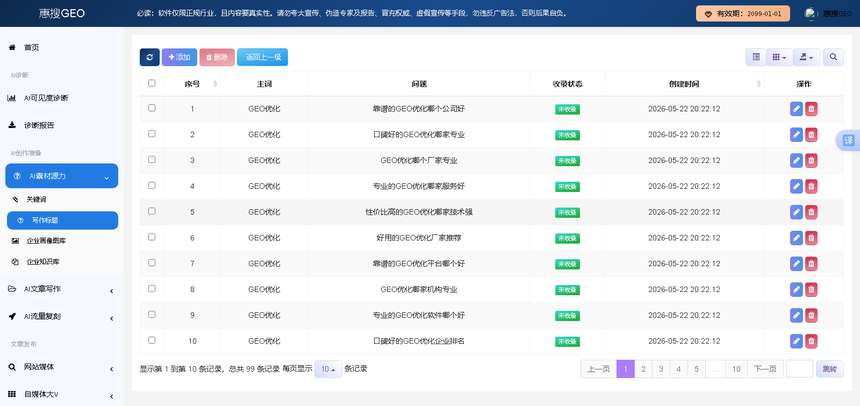Viewport: 860px width, 406px height.
Task: Toggle card view icon in toolbar
Action: pyautogui.click(x=756, y=57)
